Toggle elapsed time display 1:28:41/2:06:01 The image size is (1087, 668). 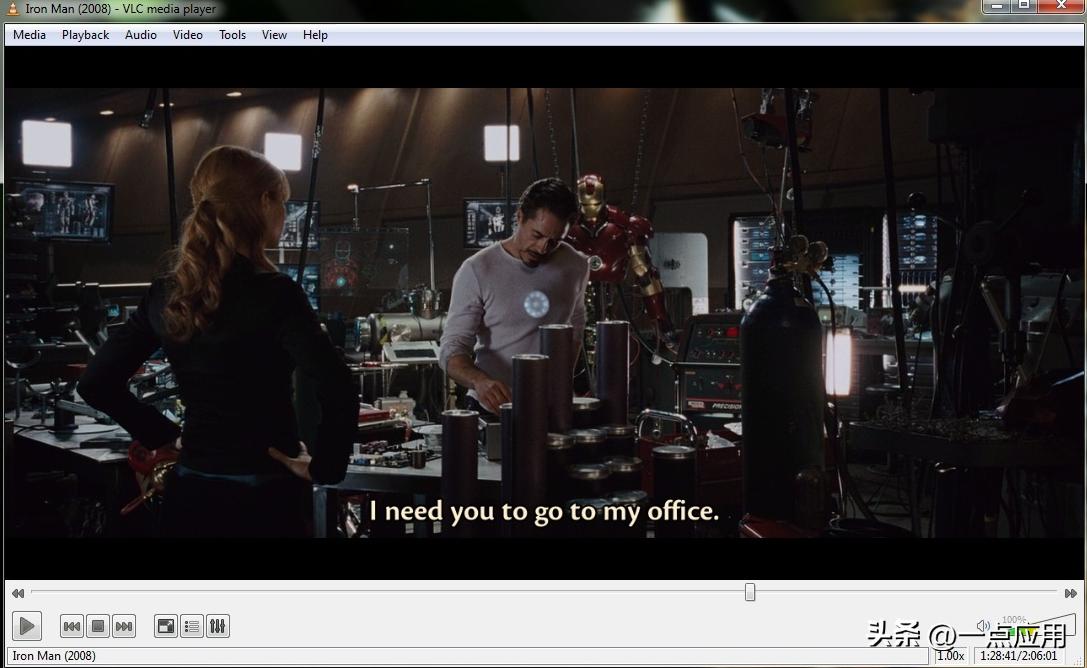click(1018, 656)
